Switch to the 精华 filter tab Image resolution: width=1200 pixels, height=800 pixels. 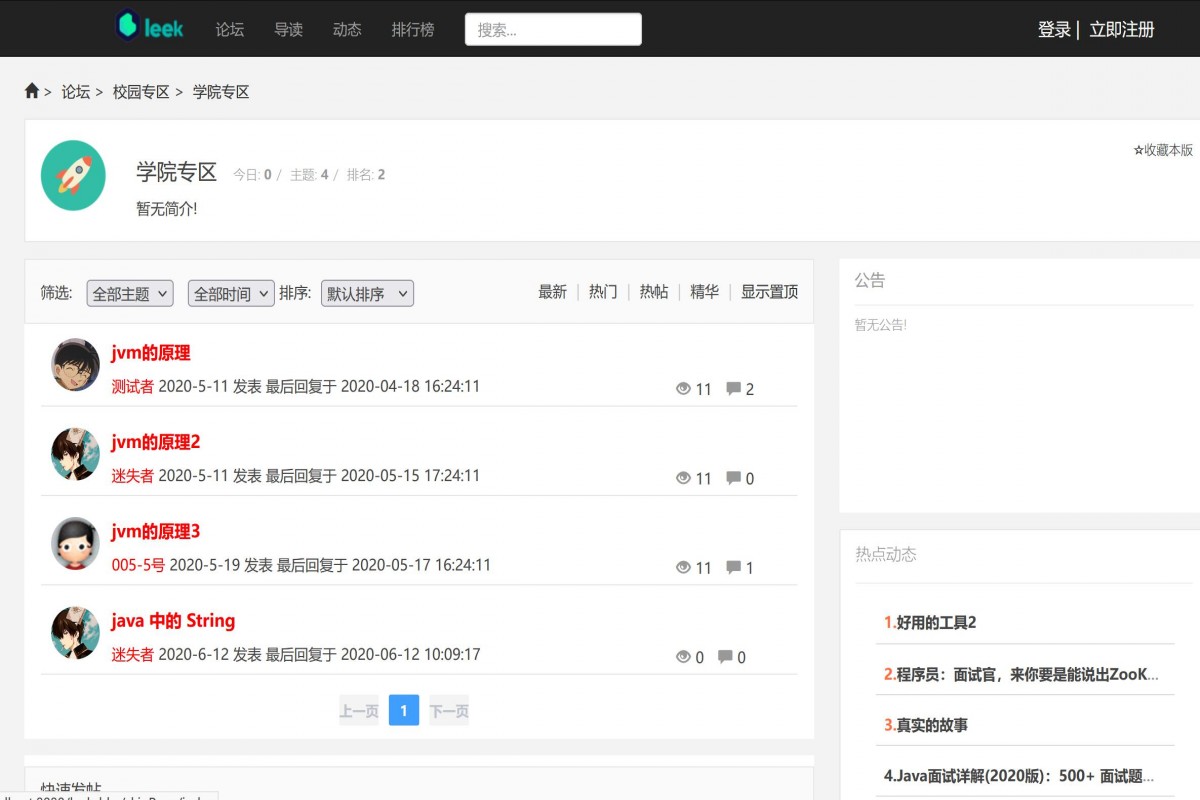tap(704, 291)
